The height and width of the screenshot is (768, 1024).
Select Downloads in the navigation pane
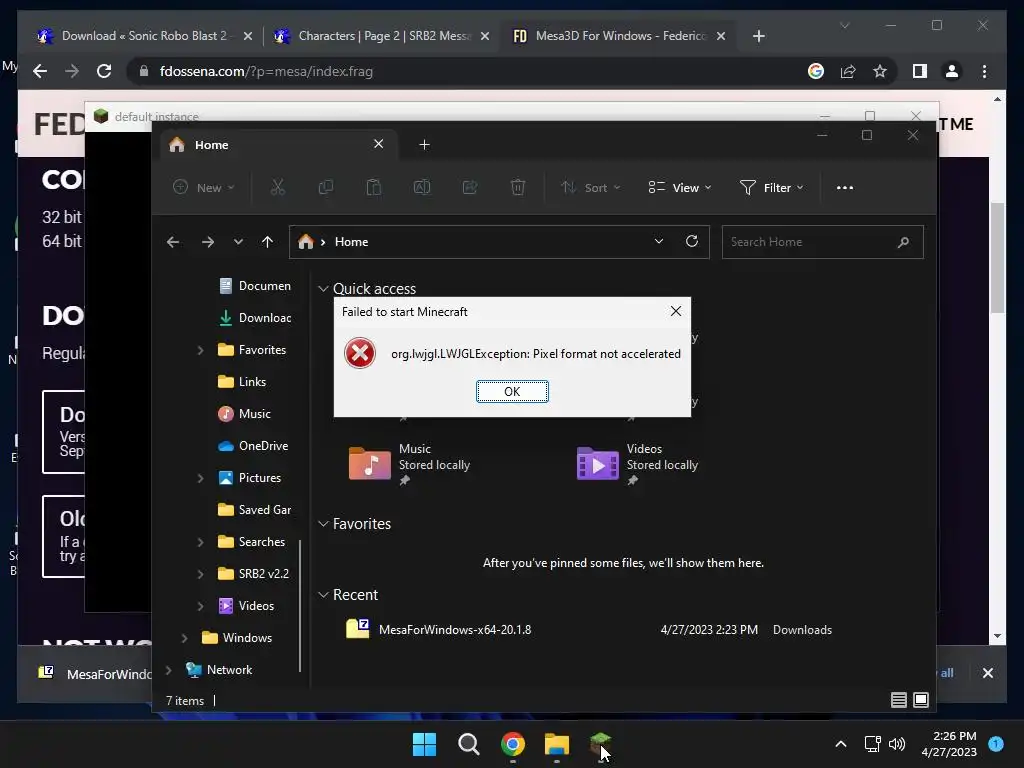point(256,317)
